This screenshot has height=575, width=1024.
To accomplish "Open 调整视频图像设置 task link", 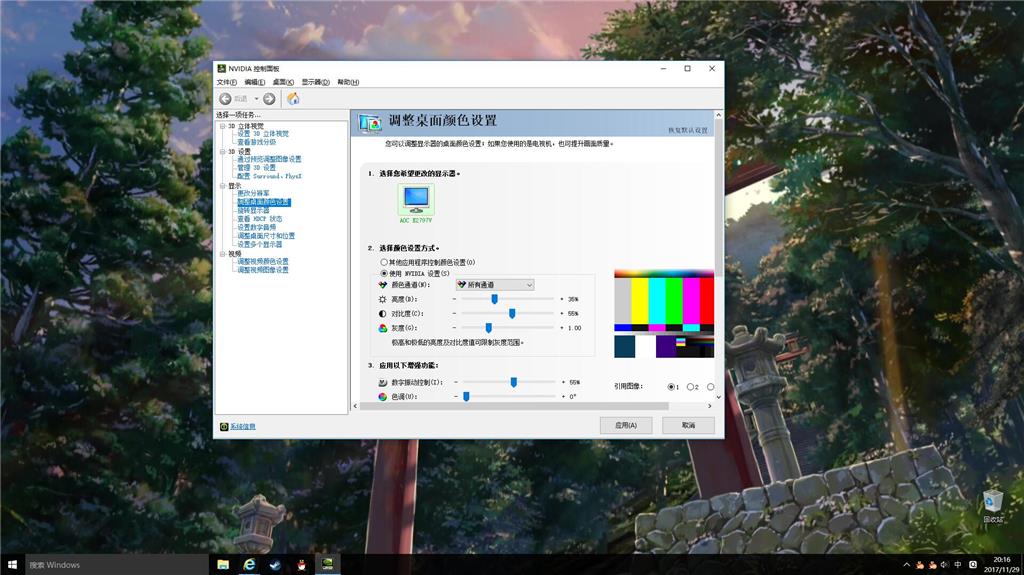I will point(263,270).
